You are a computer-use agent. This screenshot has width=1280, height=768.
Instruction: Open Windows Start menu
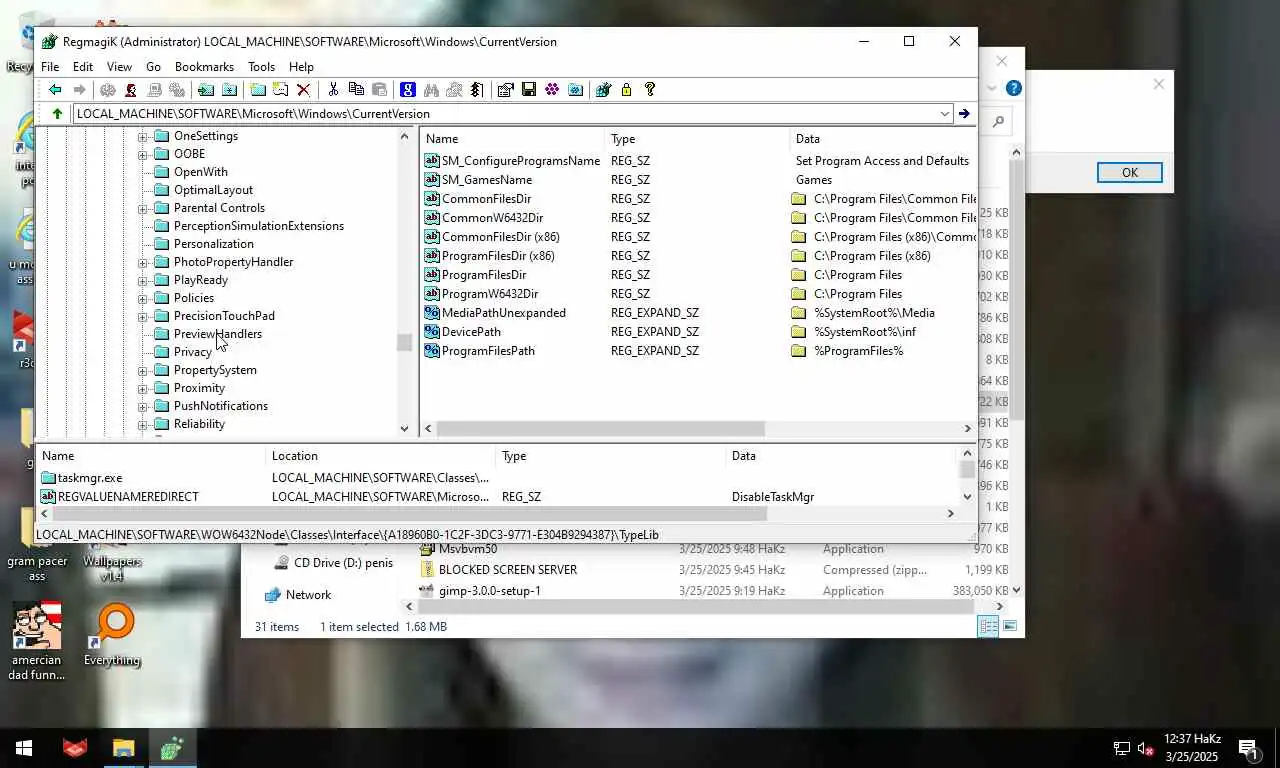[24, 748]
